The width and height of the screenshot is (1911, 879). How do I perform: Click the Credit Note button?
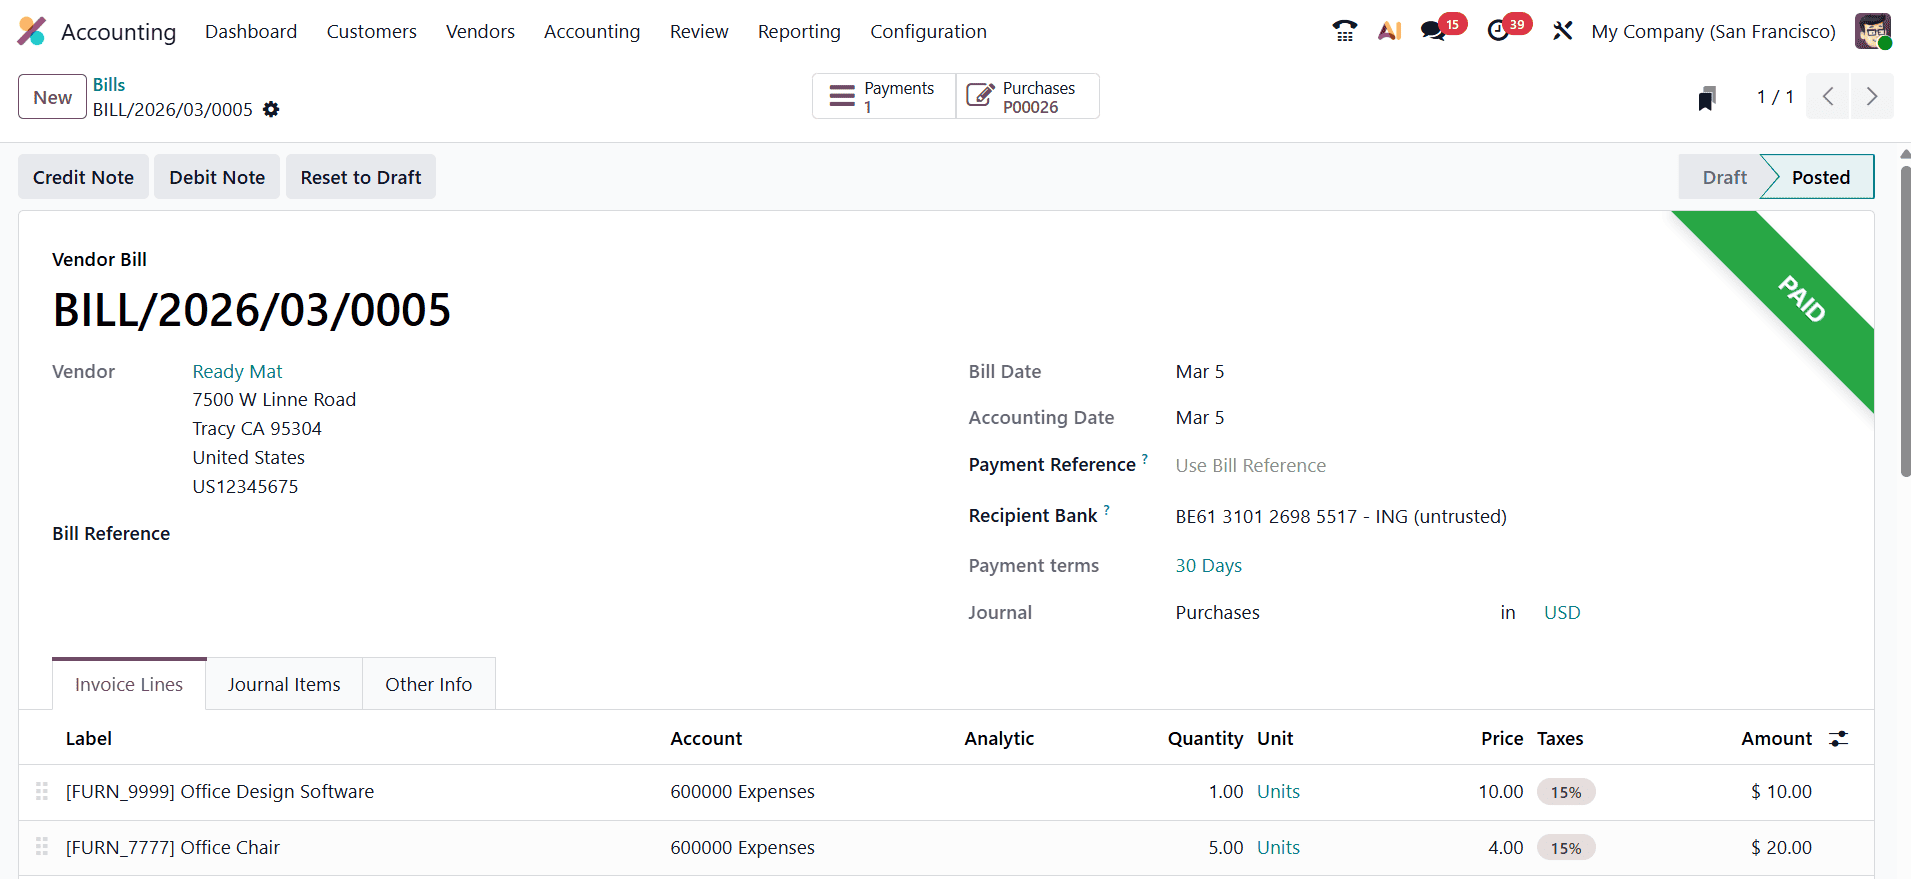click(x=83, y=177)
